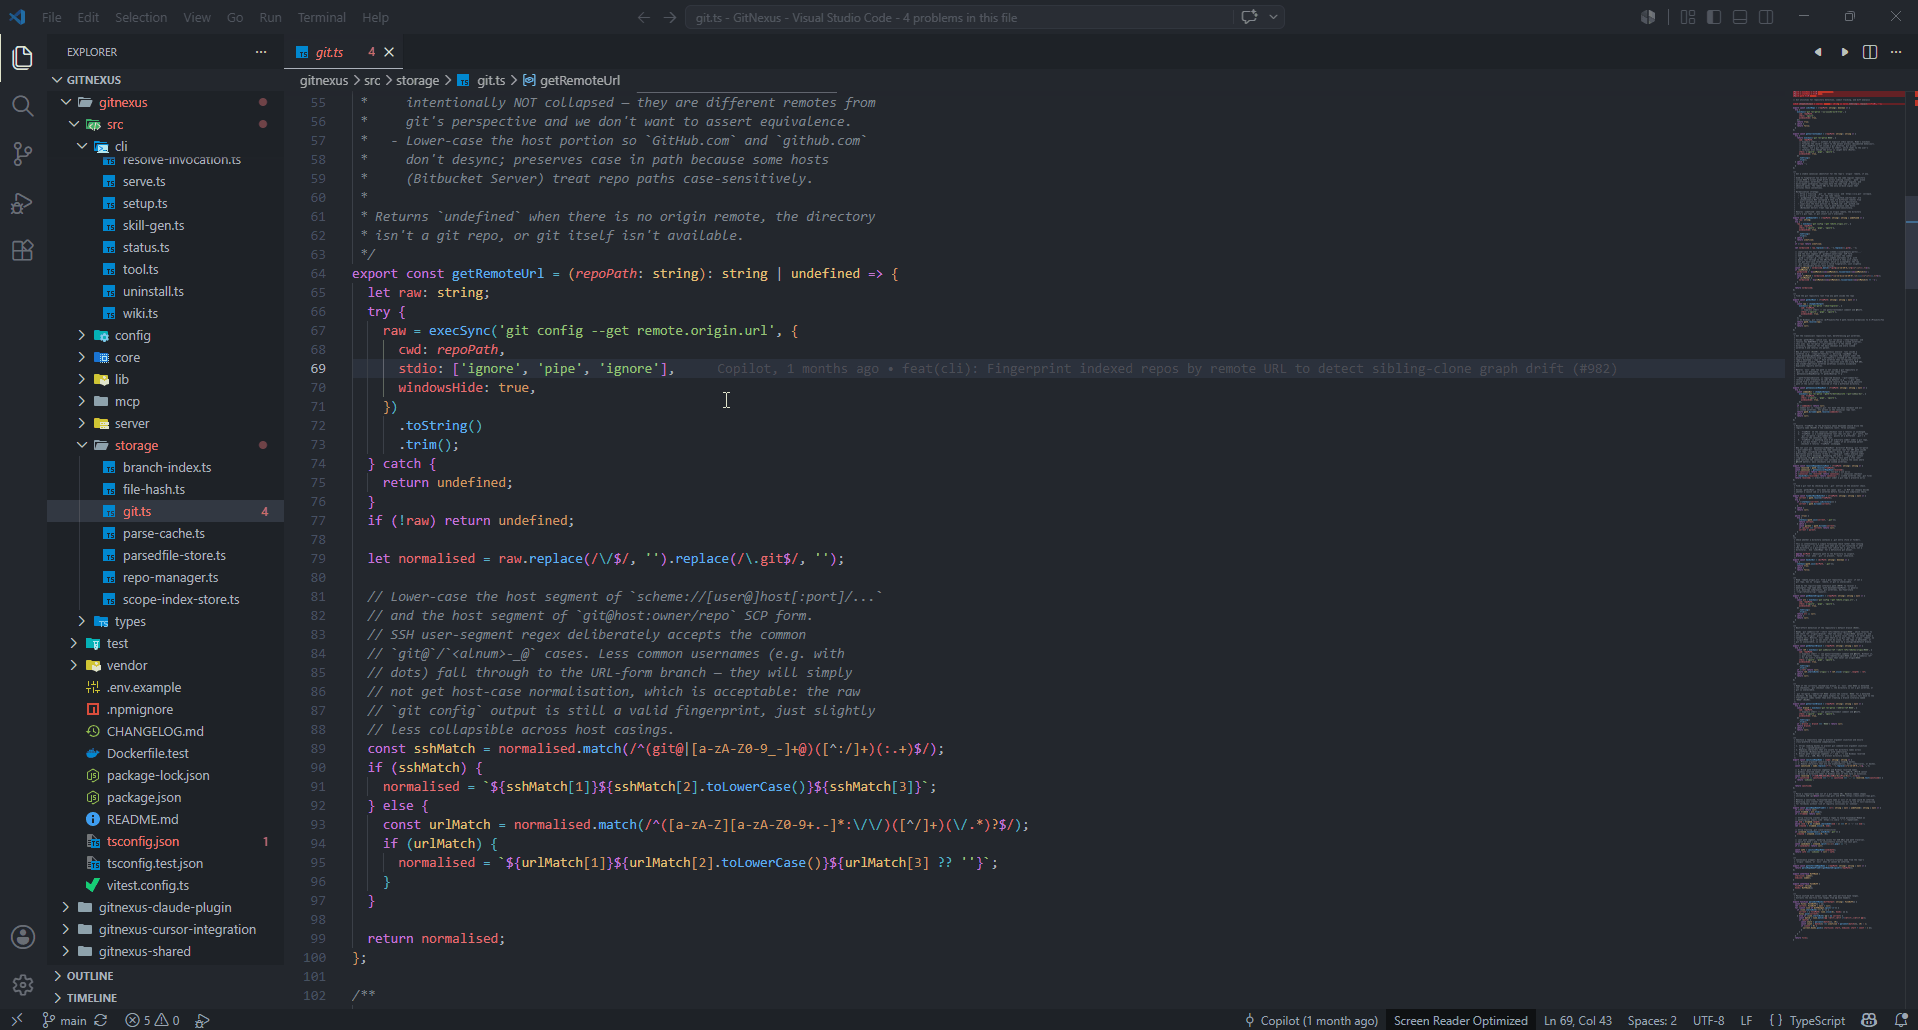The image size is (1918, 1030).
Task: Split the editor to the right
Action: point(1869,52)
